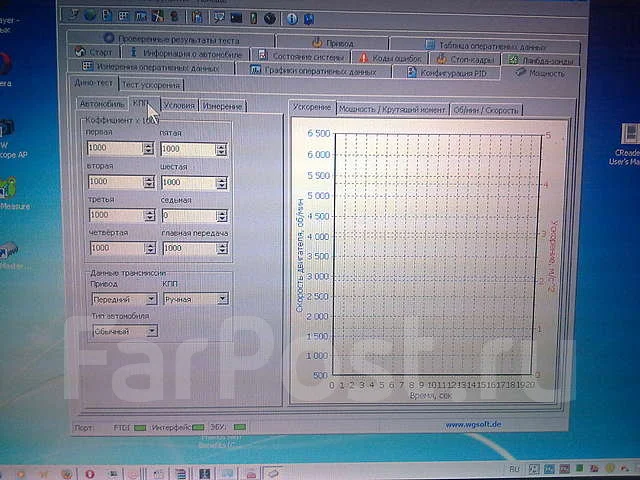Click the presentation screen toolbar icon
Screen dimensions: 640x480
pos(219,17)
